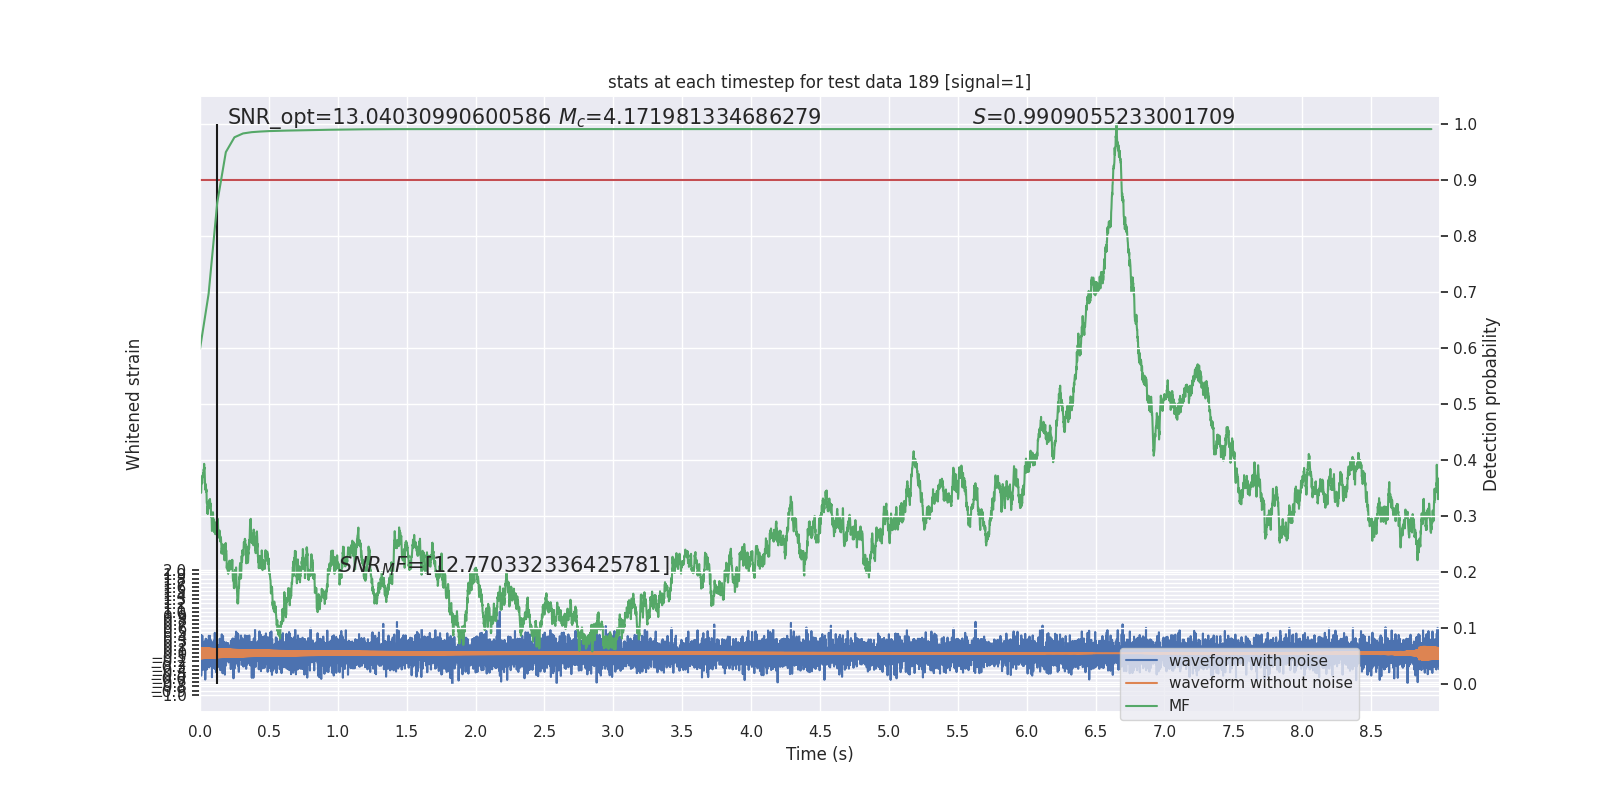Image resolution: width=1600 pixels, height=800 pixels.
Task: Click the 'Whitened strain' axis label
Action: (133, 404)
